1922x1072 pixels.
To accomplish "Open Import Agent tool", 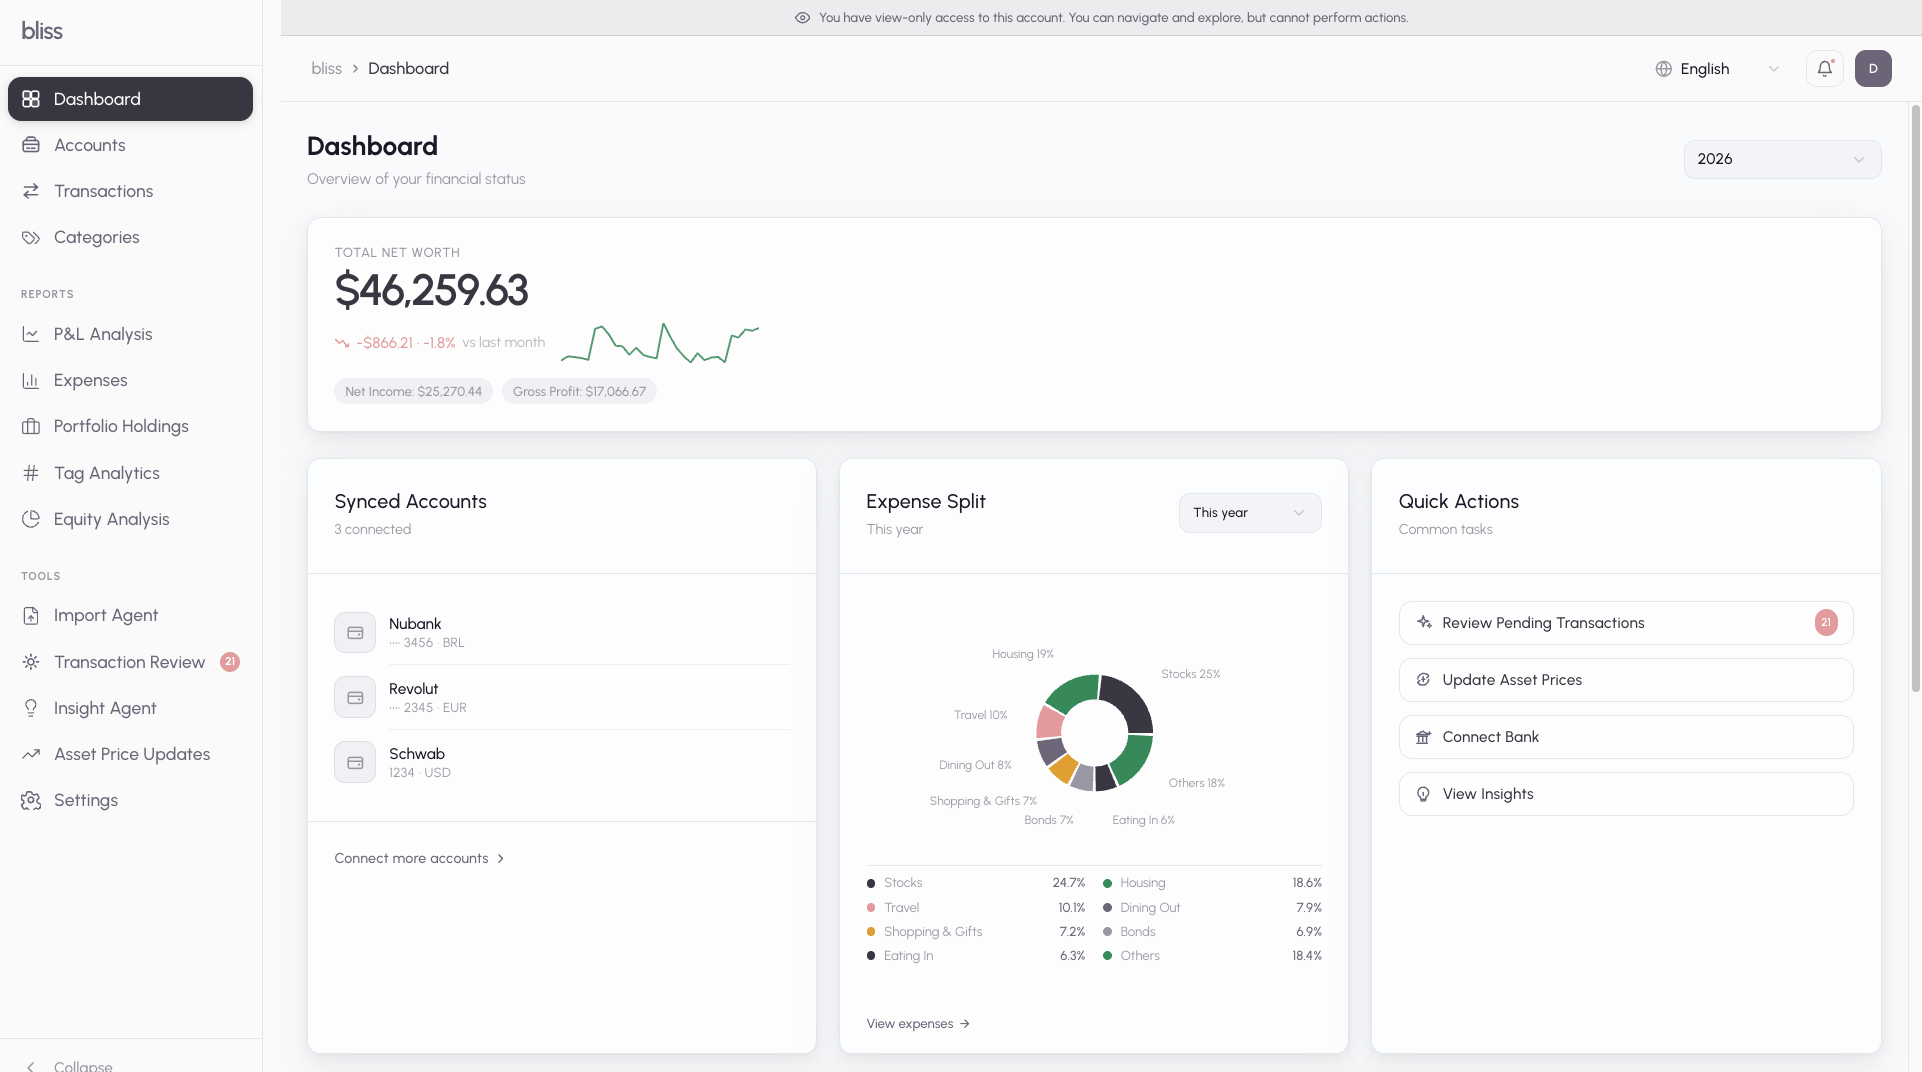I will click(x=130, y=615).
